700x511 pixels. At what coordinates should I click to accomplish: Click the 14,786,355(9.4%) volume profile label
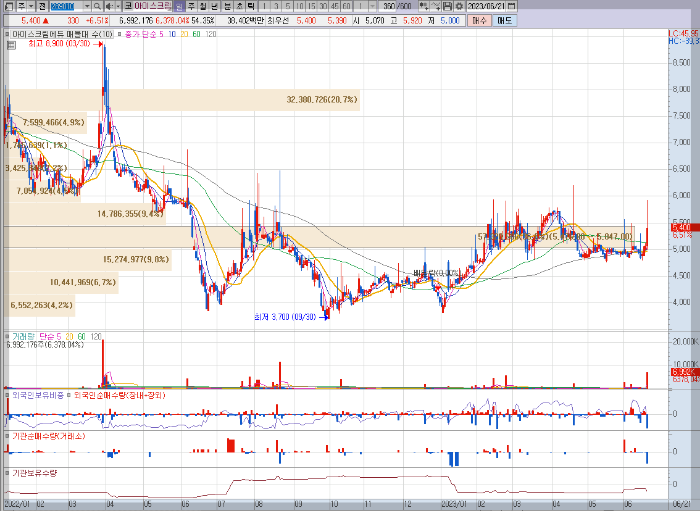(x=130, y=214)
